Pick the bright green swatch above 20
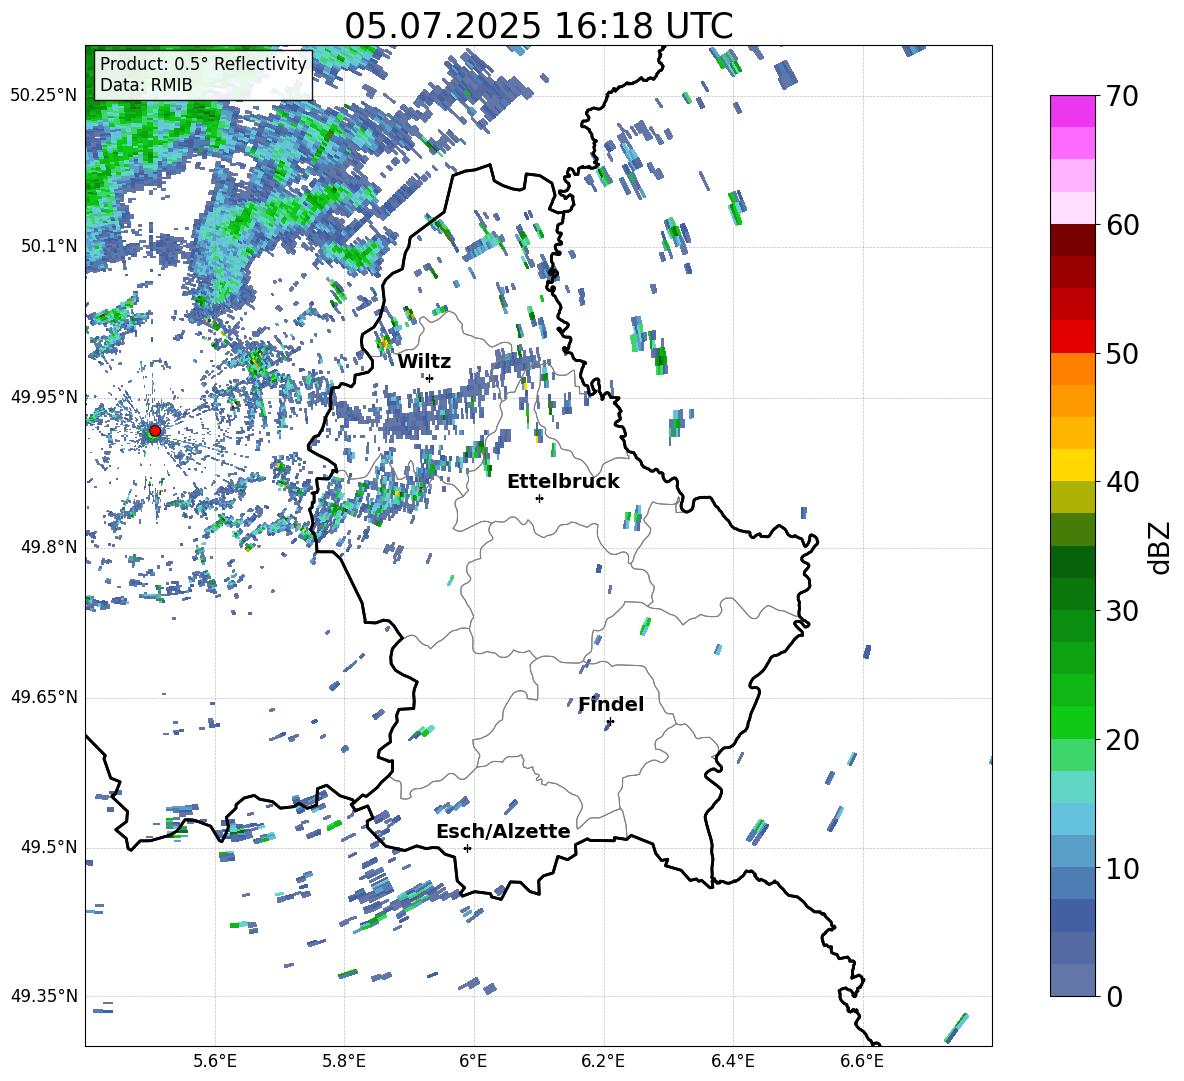Viewport: 1184px width, 1081px height. tap(1073, 723)
